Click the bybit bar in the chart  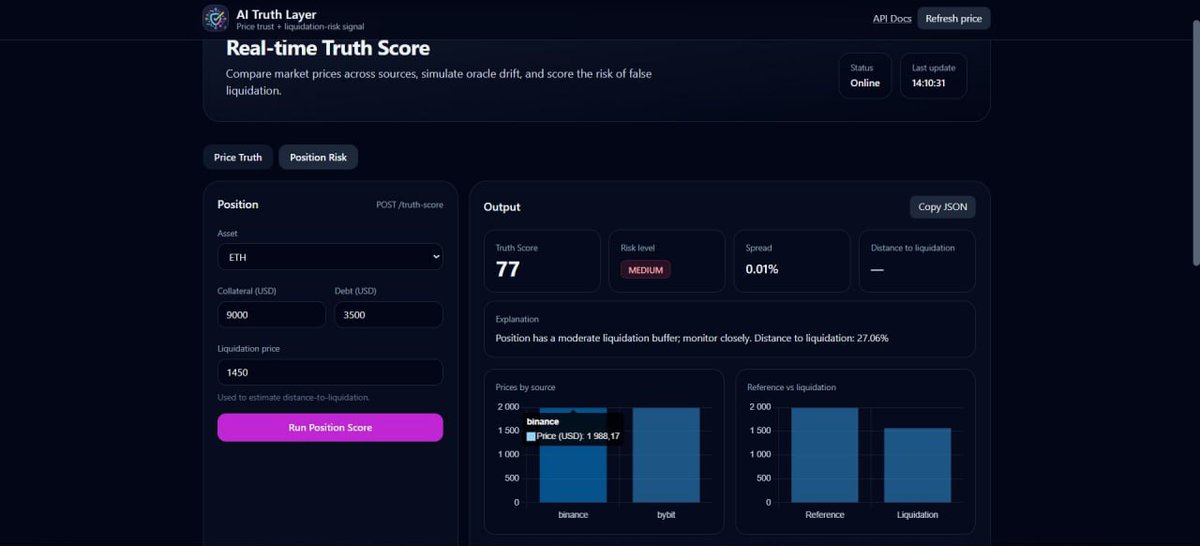[x=666, y=455]
